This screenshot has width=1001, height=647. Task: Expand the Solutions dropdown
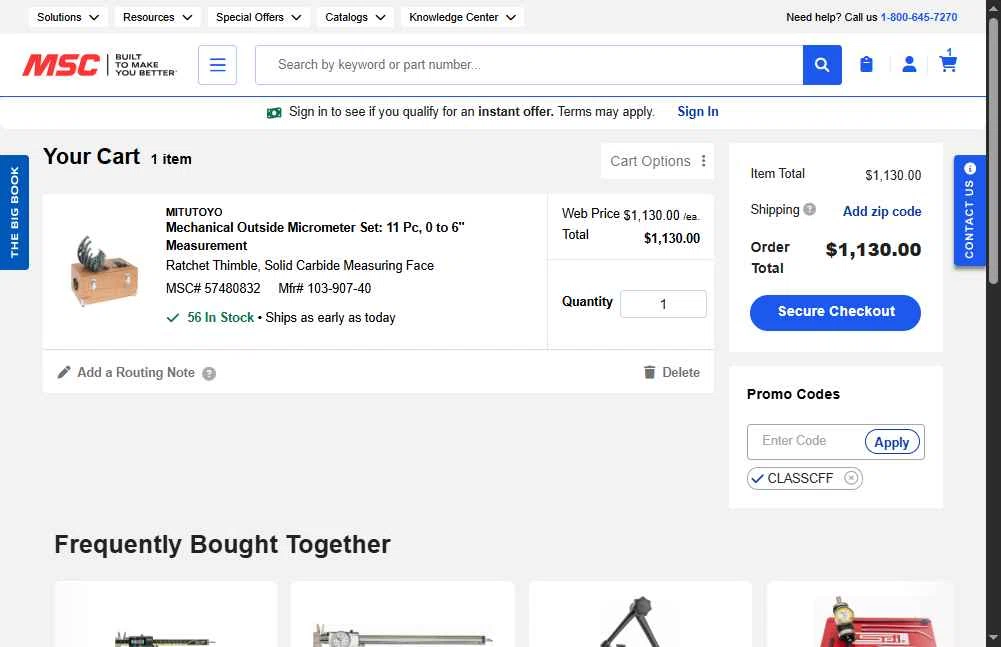point(68,17)
